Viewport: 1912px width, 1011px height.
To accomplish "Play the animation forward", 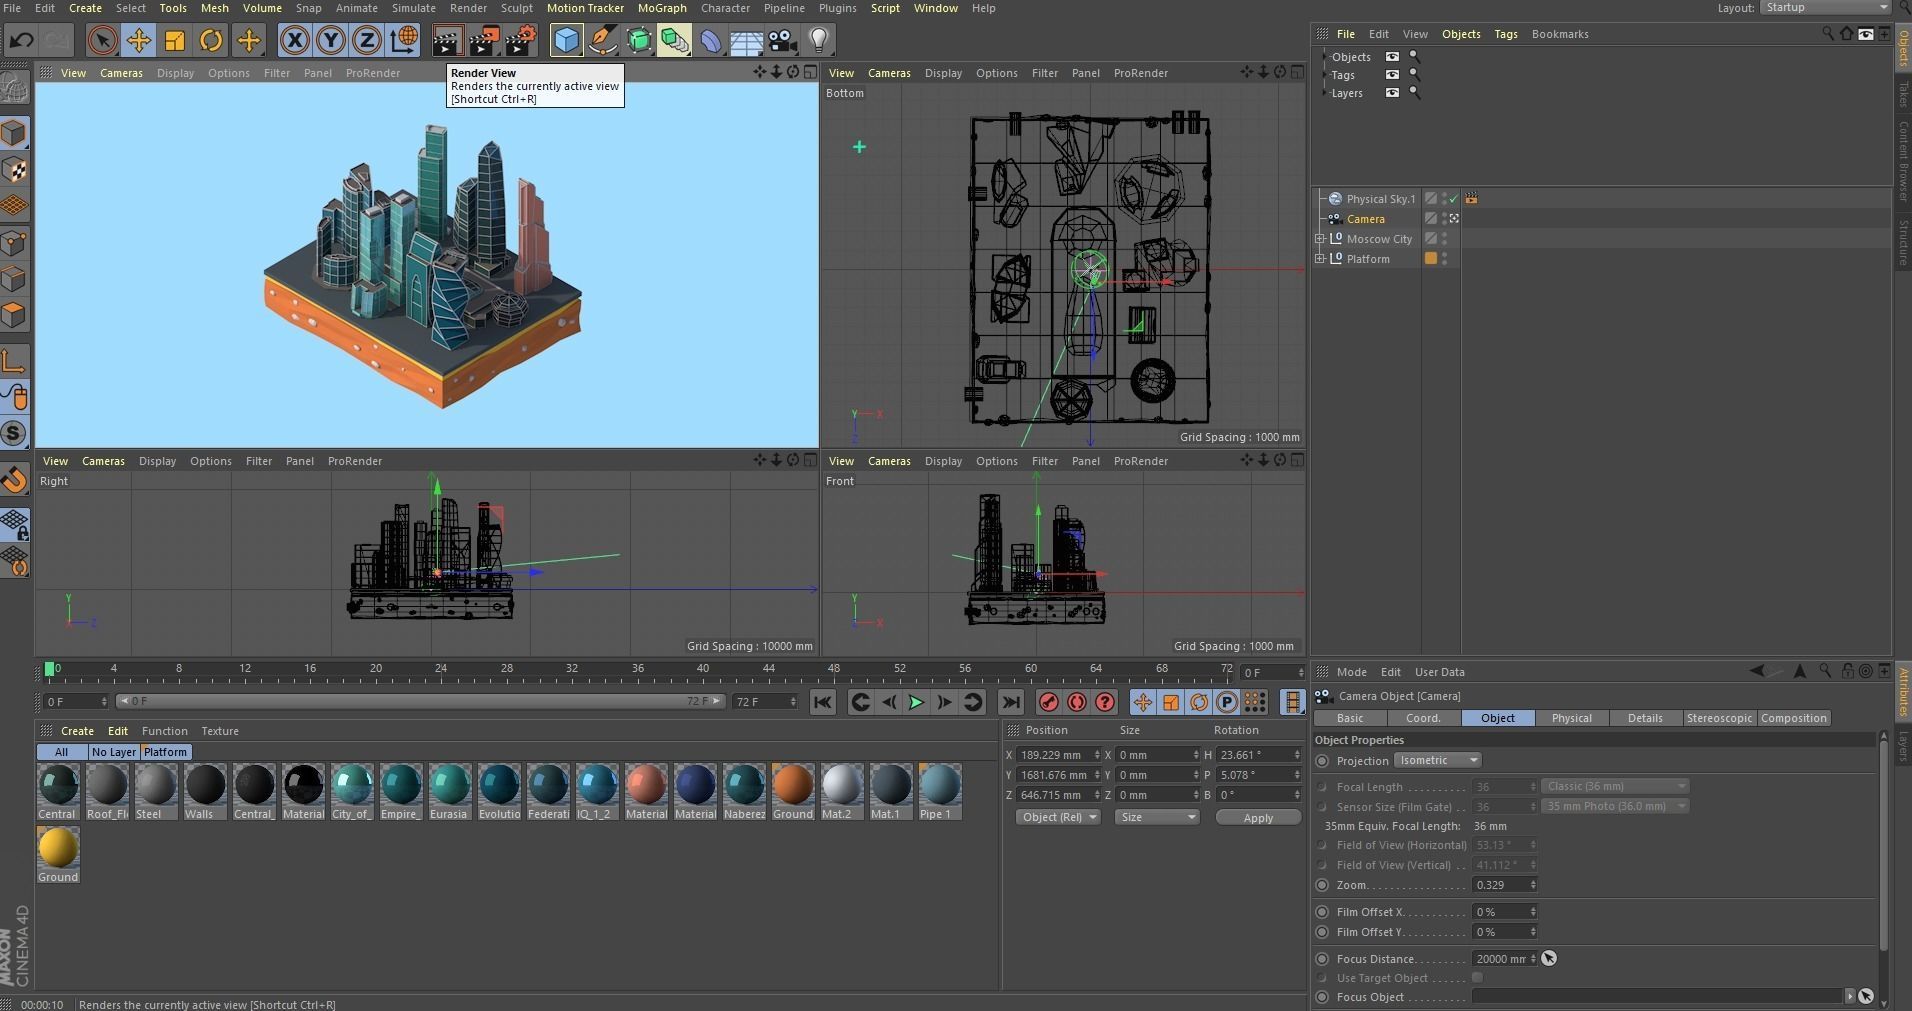I will tap(915, 702).
